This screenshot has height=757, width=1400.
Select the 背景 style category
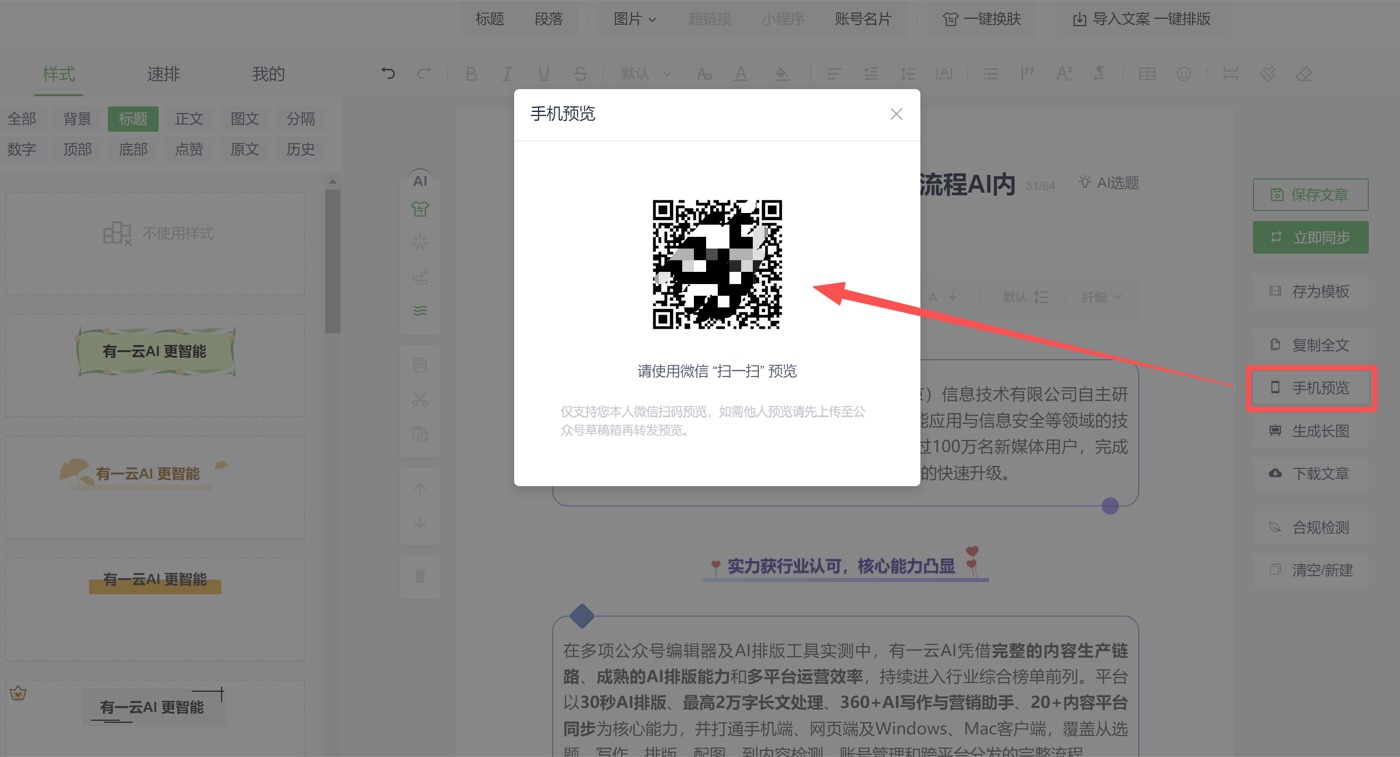[77, 119]
